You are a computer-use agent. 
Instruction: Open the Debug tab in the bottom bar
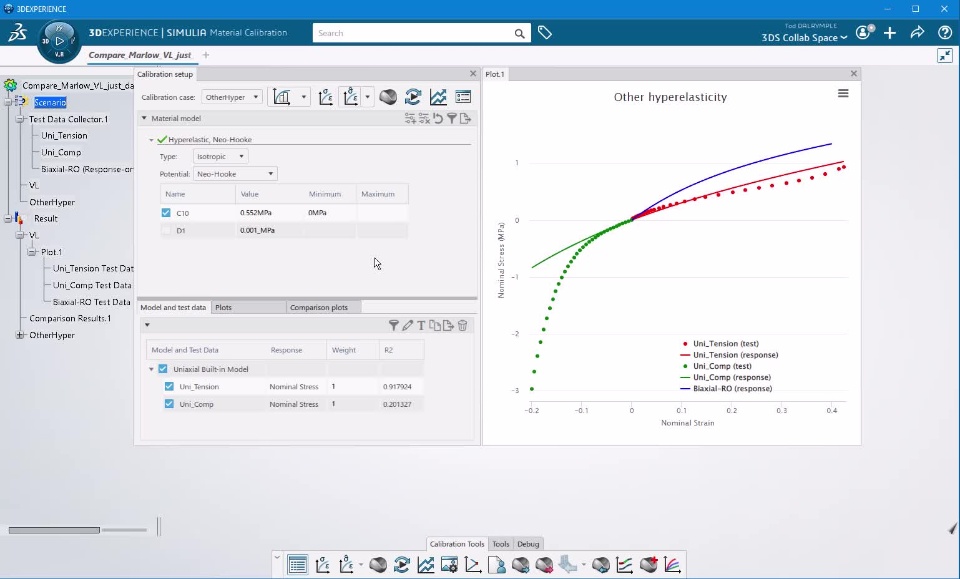pos(528,544)
